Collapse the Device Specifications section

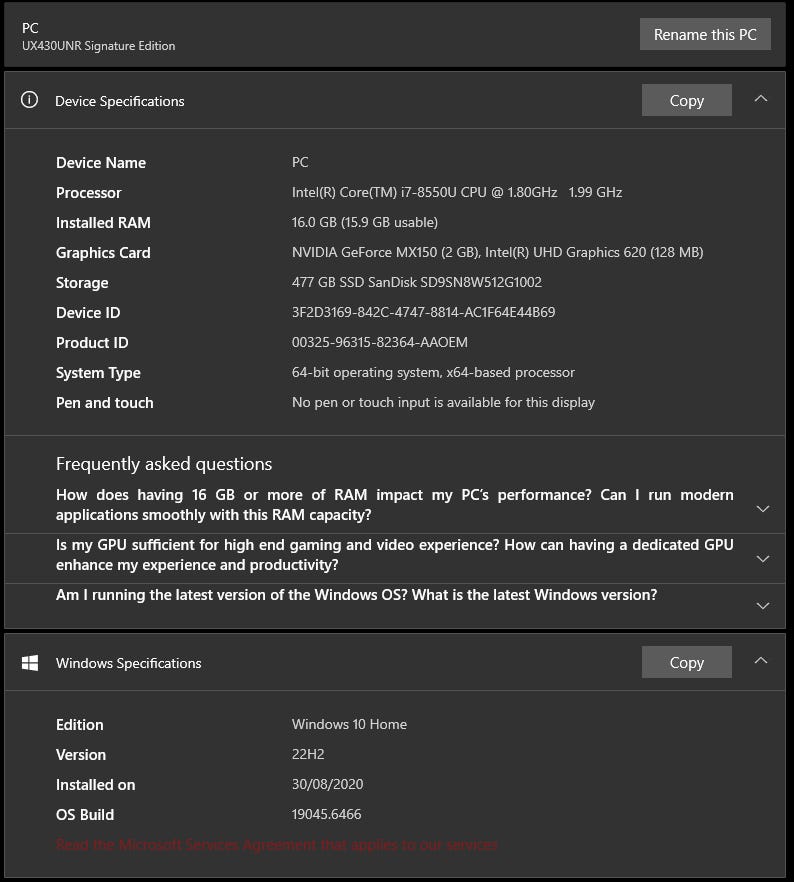click(x=761, y=98)
